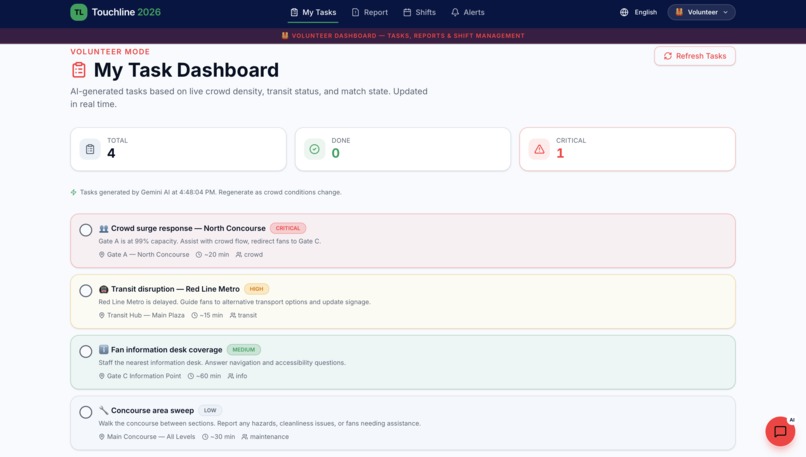The width and height of the screenshot is (806, 457).
Task: Open the Report tab
Action: [x=370, y=12]
